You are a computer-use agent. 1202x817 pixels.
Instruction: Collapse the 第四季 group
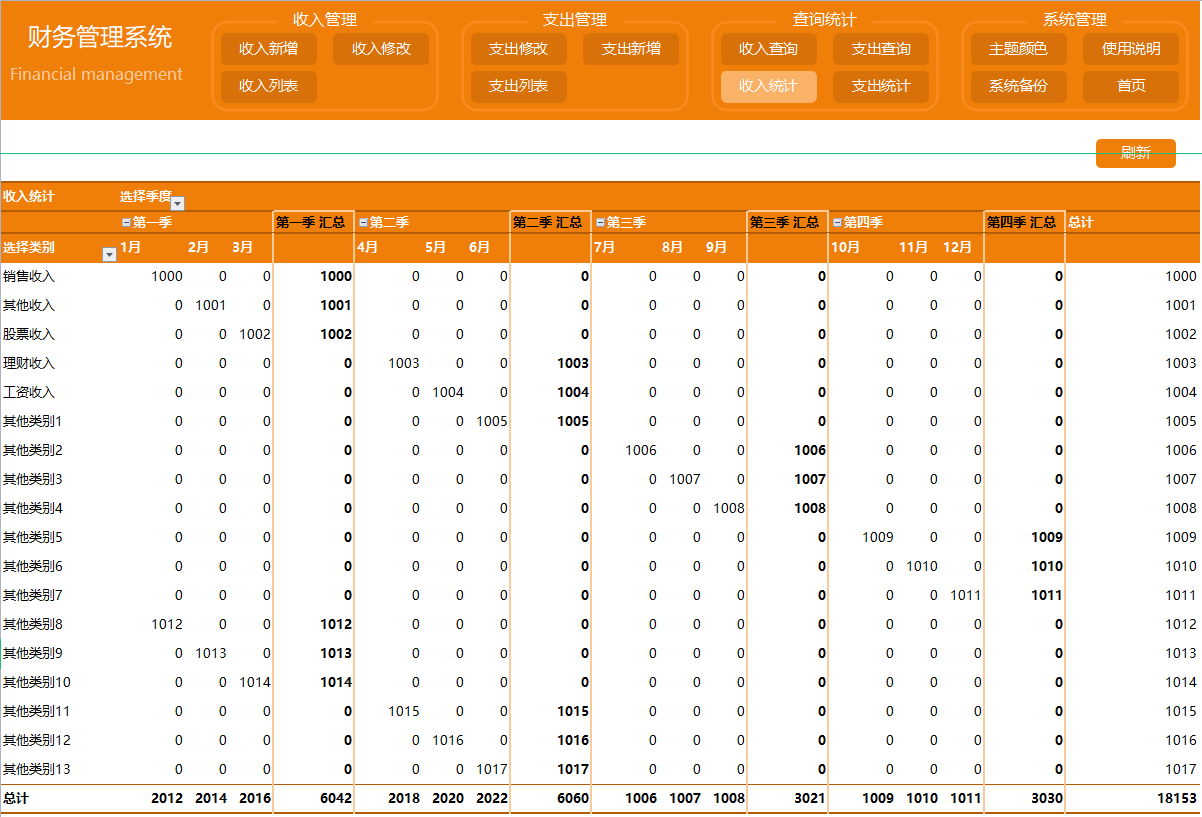[837, 223]
